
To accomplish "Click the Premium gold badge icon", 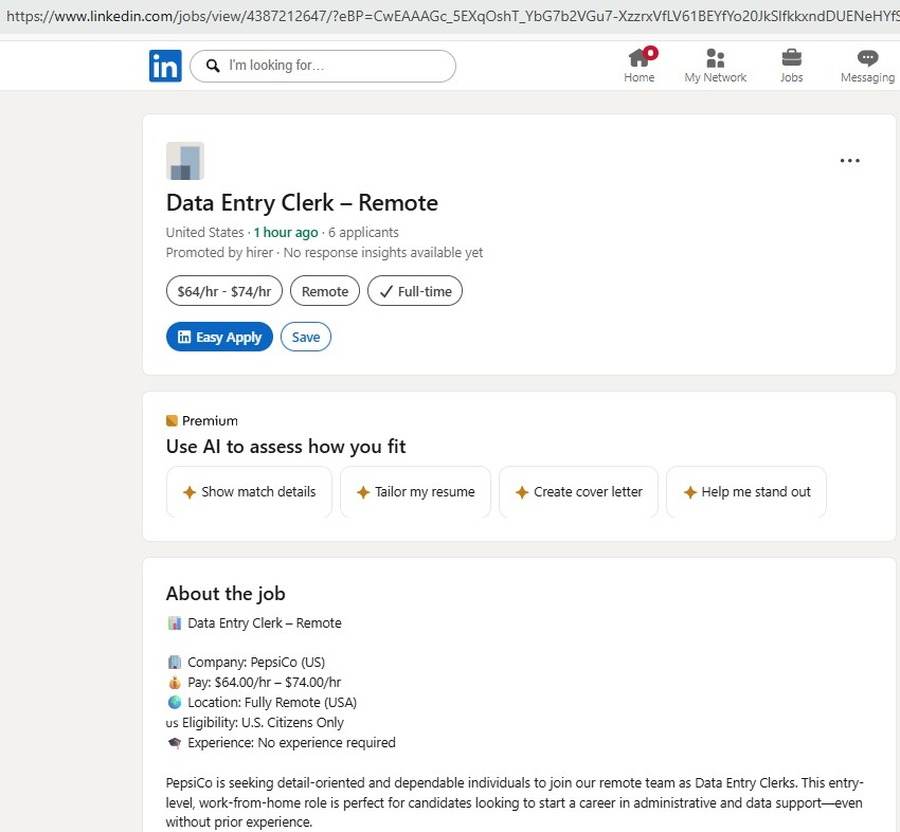I will pos(172,421).
